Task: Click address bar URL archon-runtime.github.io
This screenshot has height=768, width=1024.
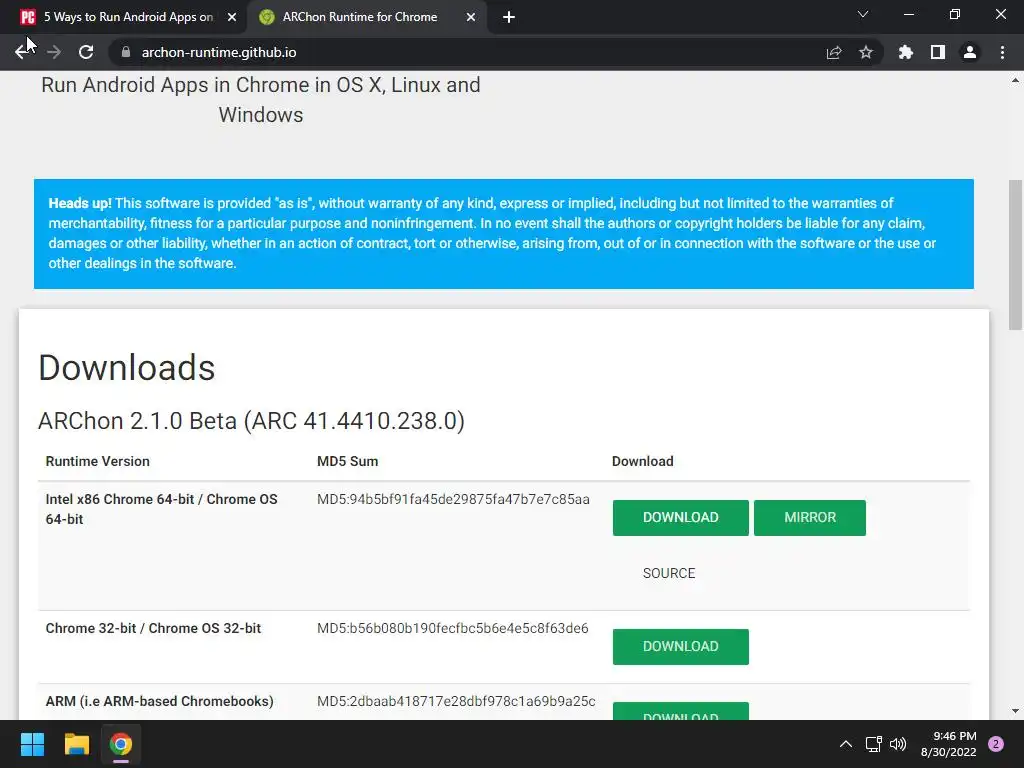Action: pos(219,52)
